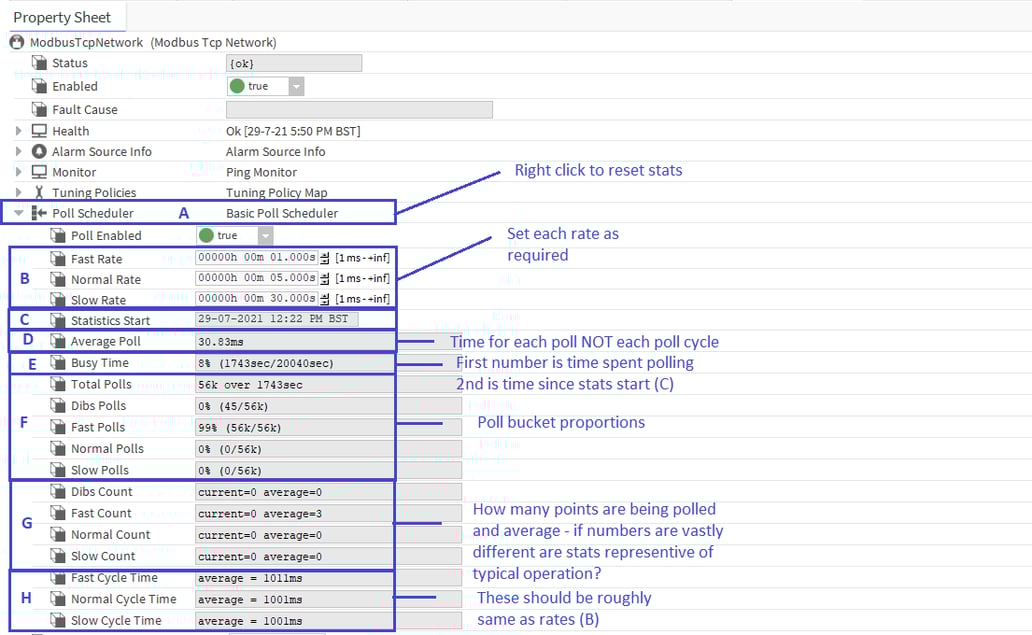Viewport: 1032px width, 635px height.
Task: Click the Fast Rate stepper arrows
Action: tap(325, 259)
